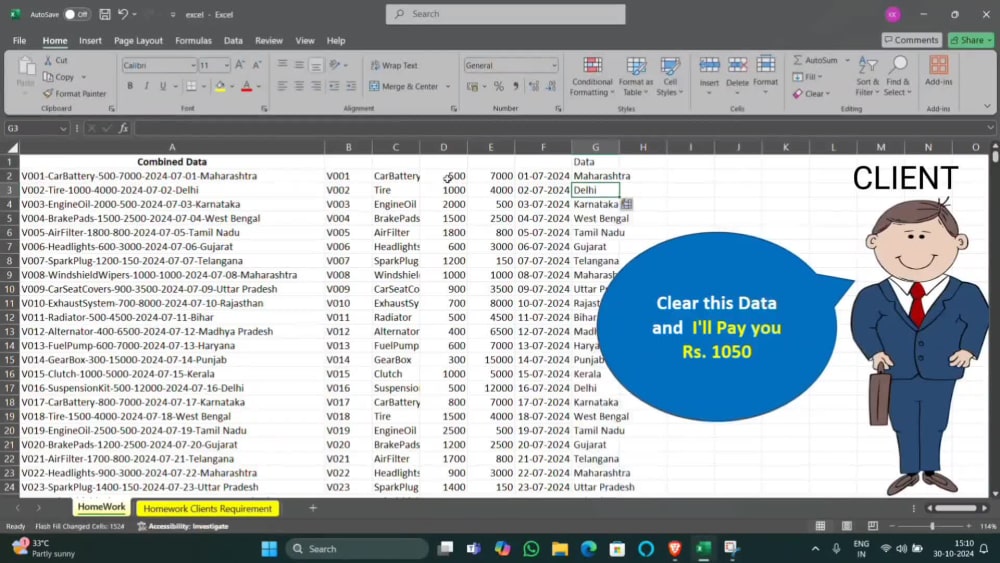Click the Cut scissors icon
1000x563 pixels.
click(x=48, y=60)
